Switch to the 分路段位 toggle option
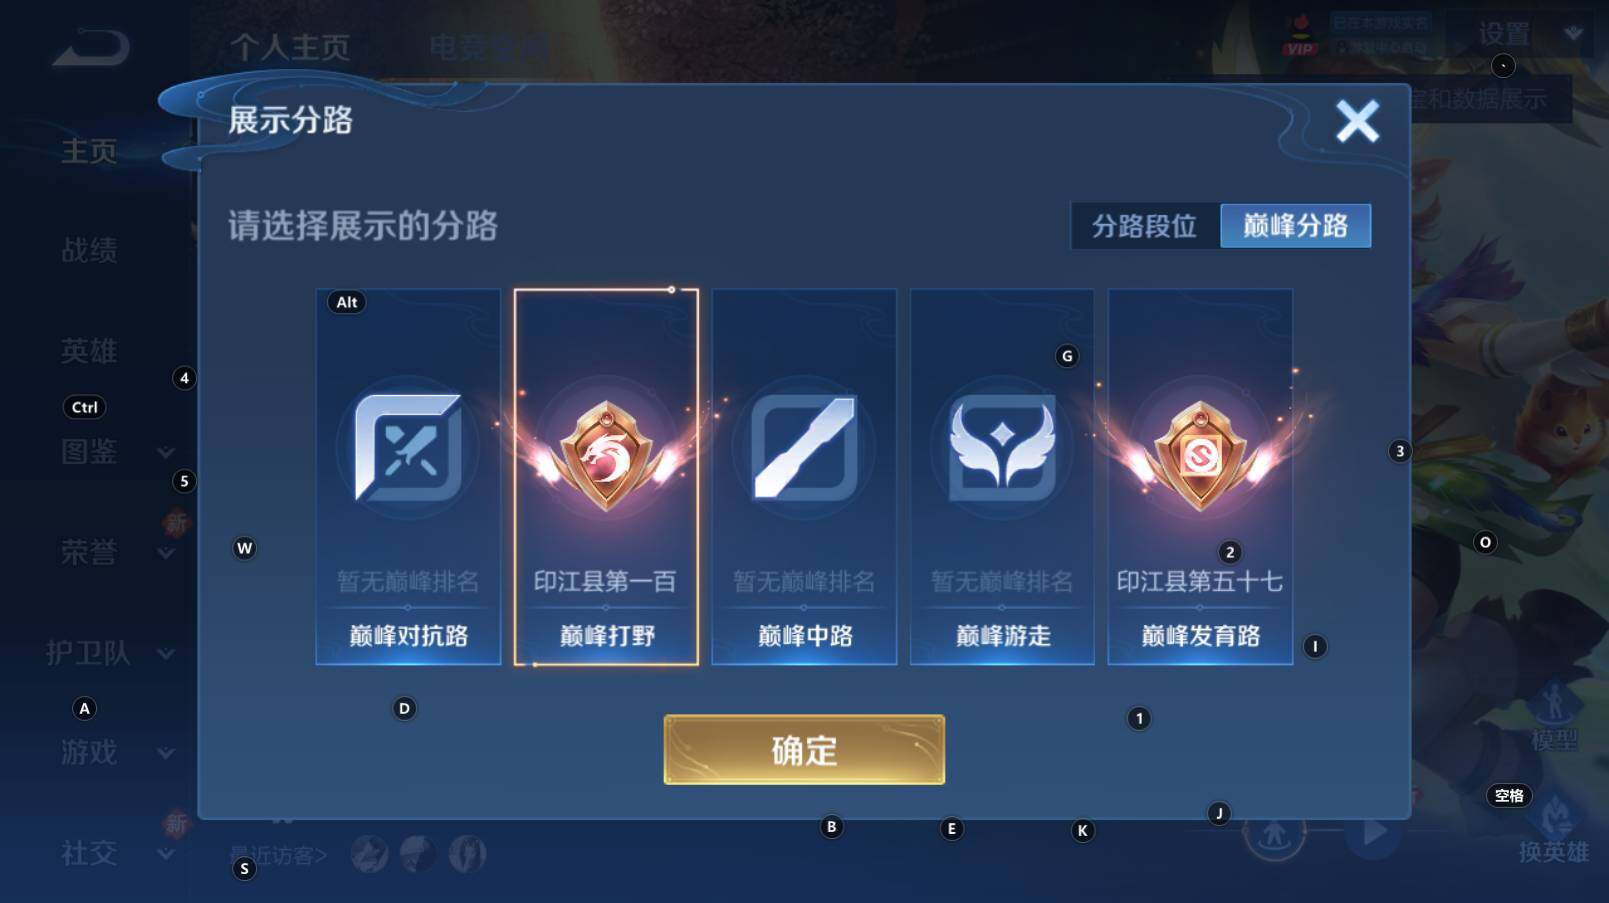1609x903 pixels. coord(1145,226)
